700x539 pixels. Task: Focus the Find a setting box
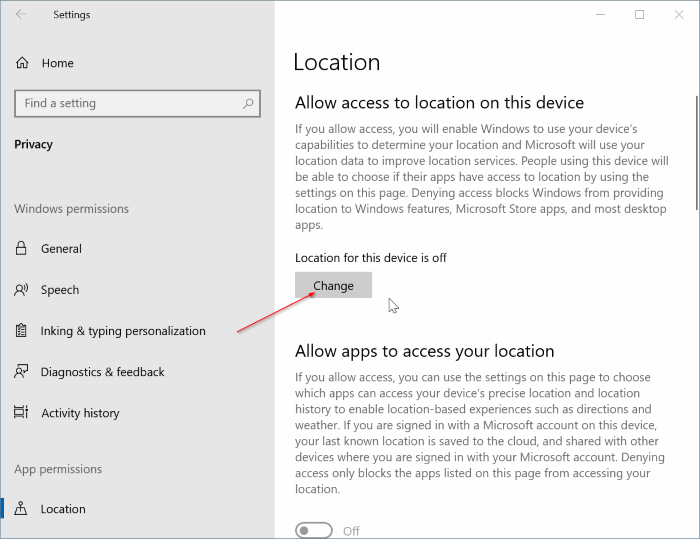click(x=137, y=104)
